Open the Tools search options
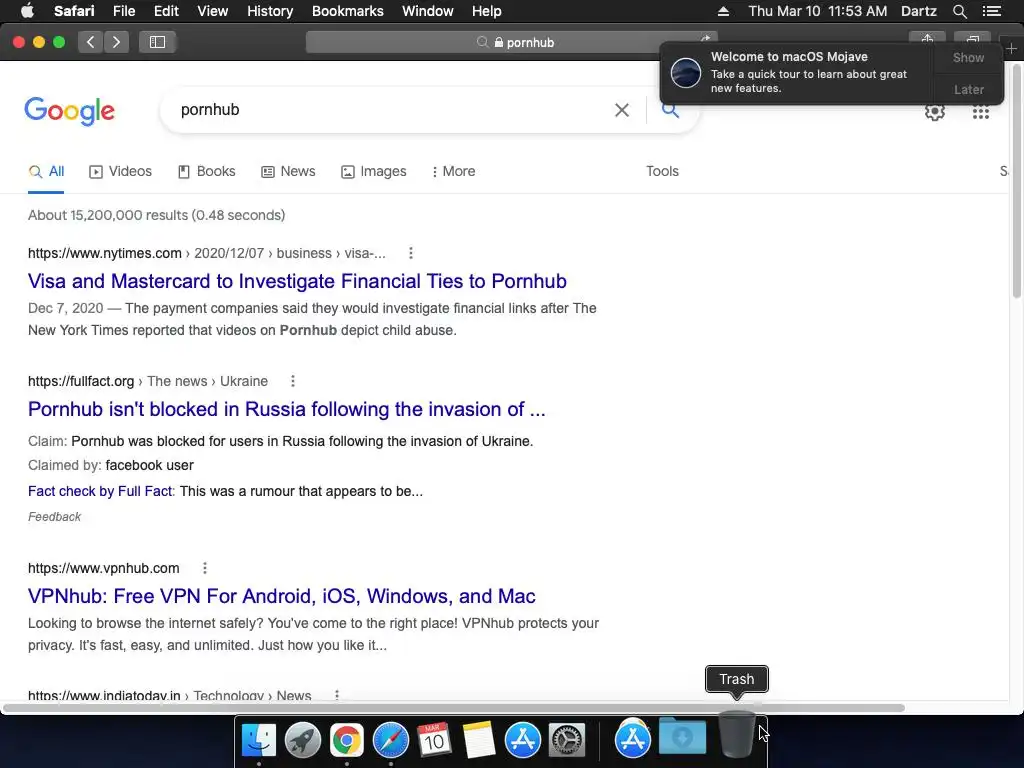 (662, 171)
